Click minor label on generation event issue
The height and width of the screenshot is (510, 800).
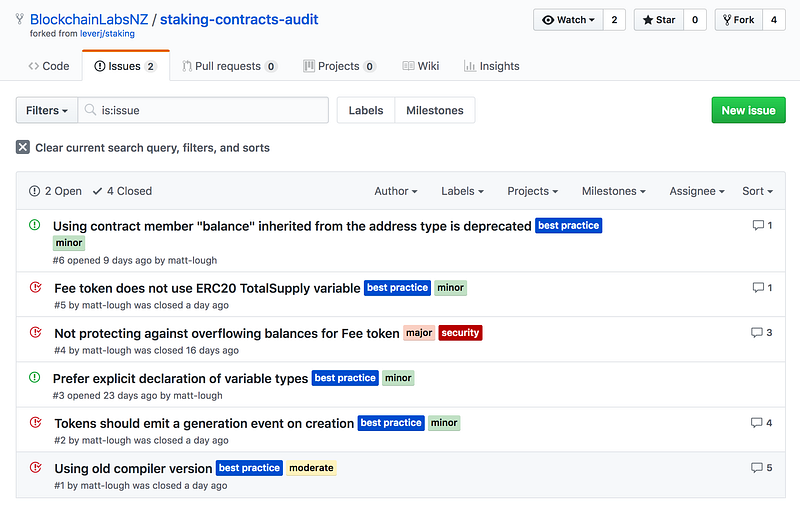coord(444,423)
